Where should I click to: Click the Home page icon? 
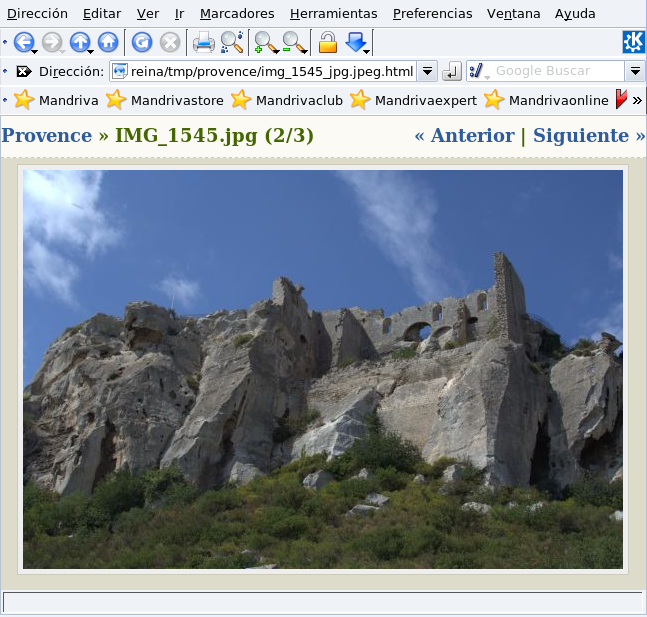pos(108,42)
